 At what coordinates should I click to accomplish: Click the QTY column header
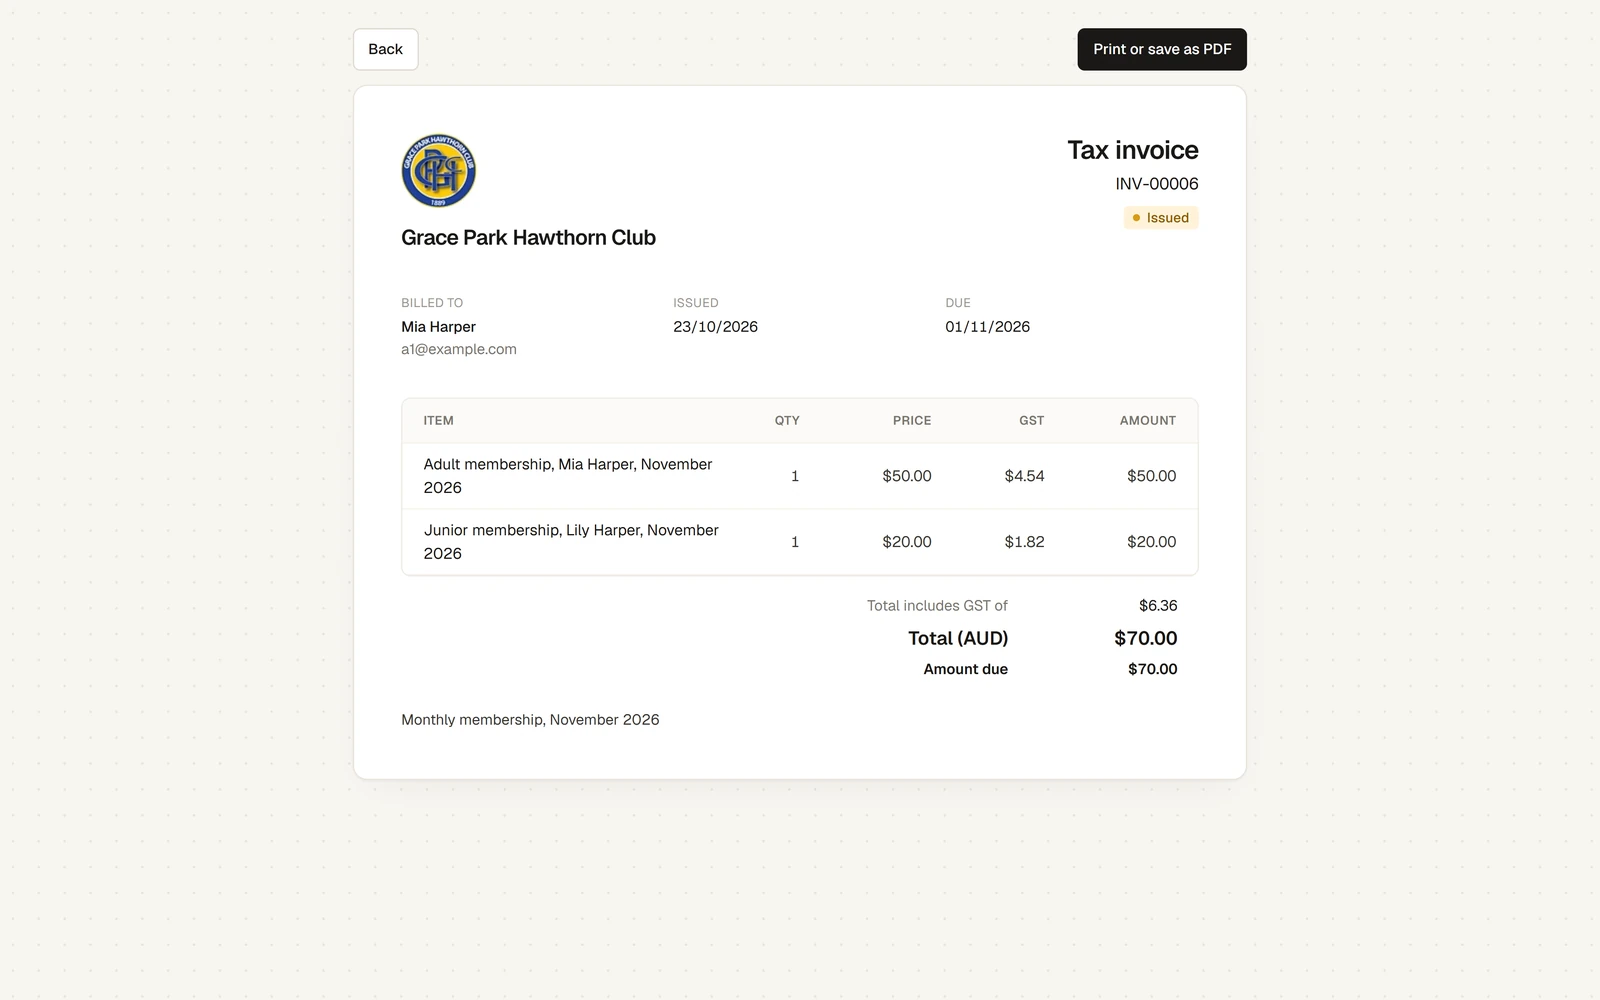787,421
